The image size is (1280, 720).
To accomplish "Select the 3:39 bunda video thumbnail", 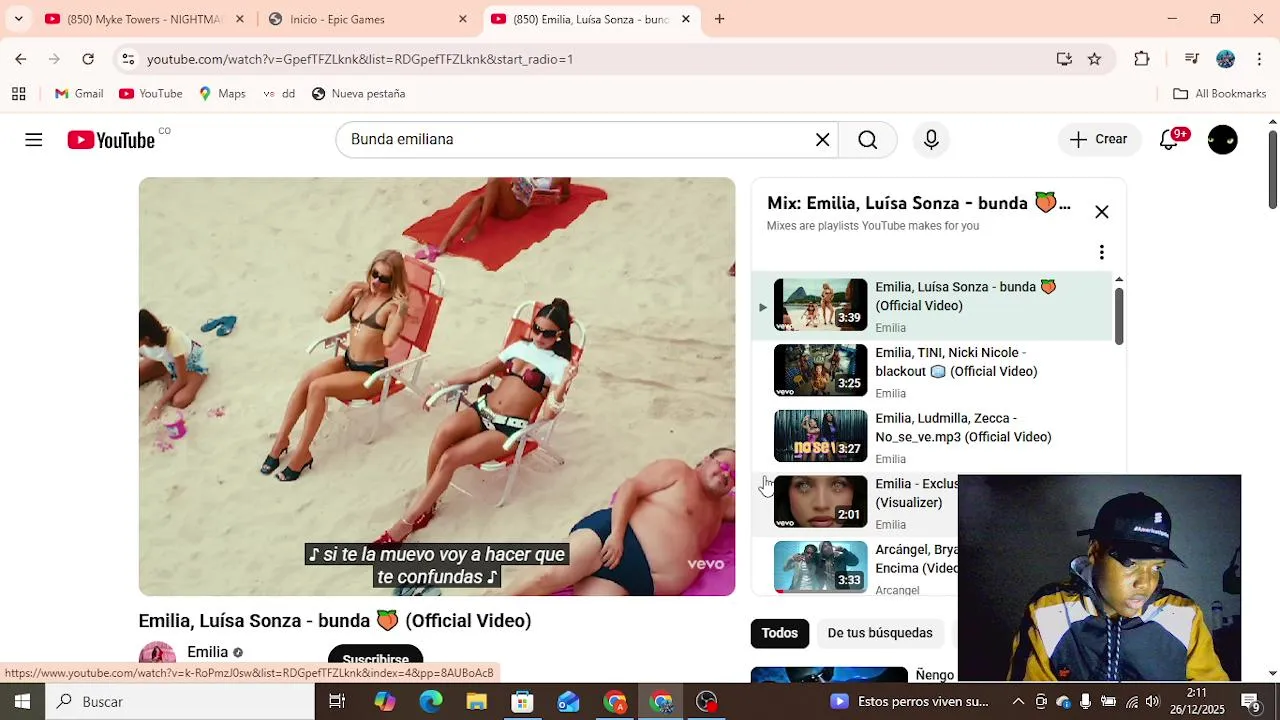I will pyautogui.click(x=820, y=304).
